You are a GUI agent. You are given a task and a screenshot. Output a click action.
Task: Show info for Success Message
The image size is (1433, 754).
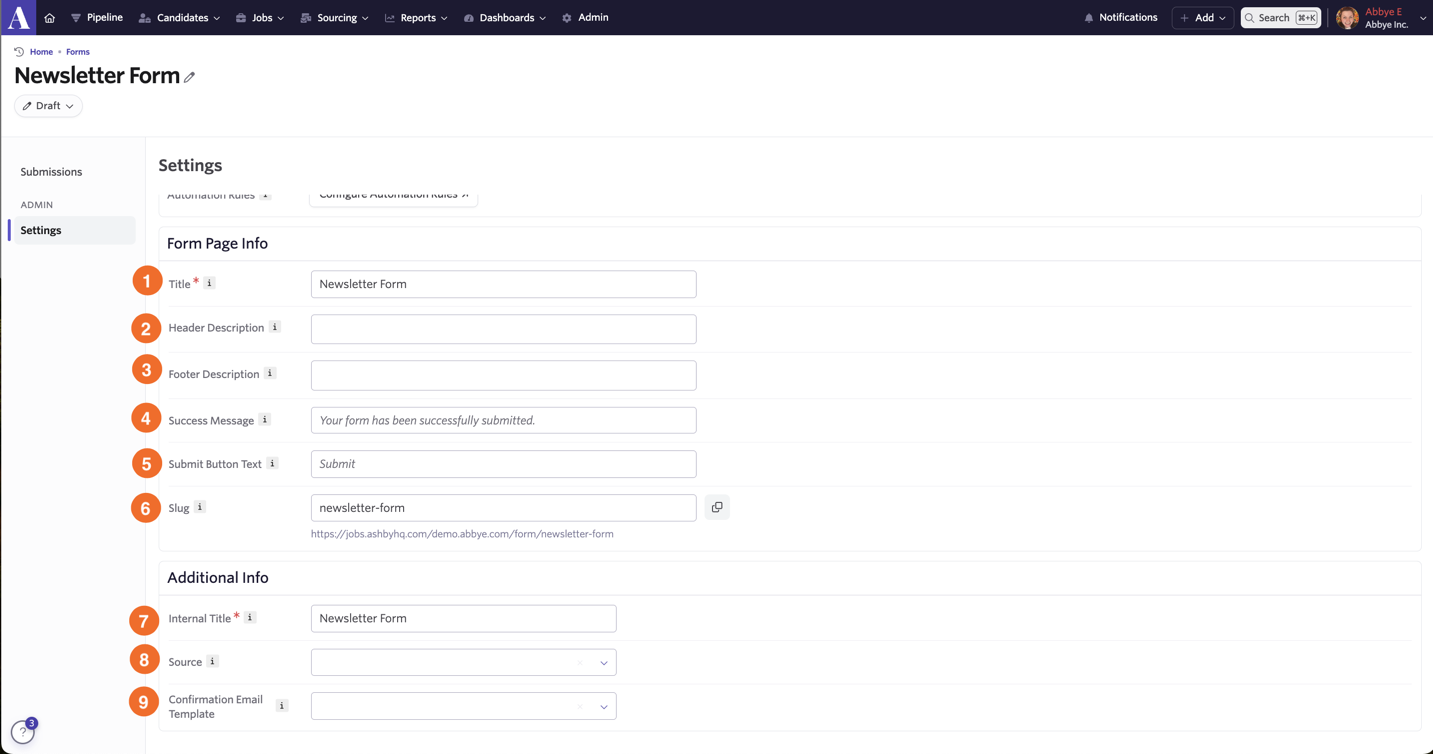tap(265, 420)
